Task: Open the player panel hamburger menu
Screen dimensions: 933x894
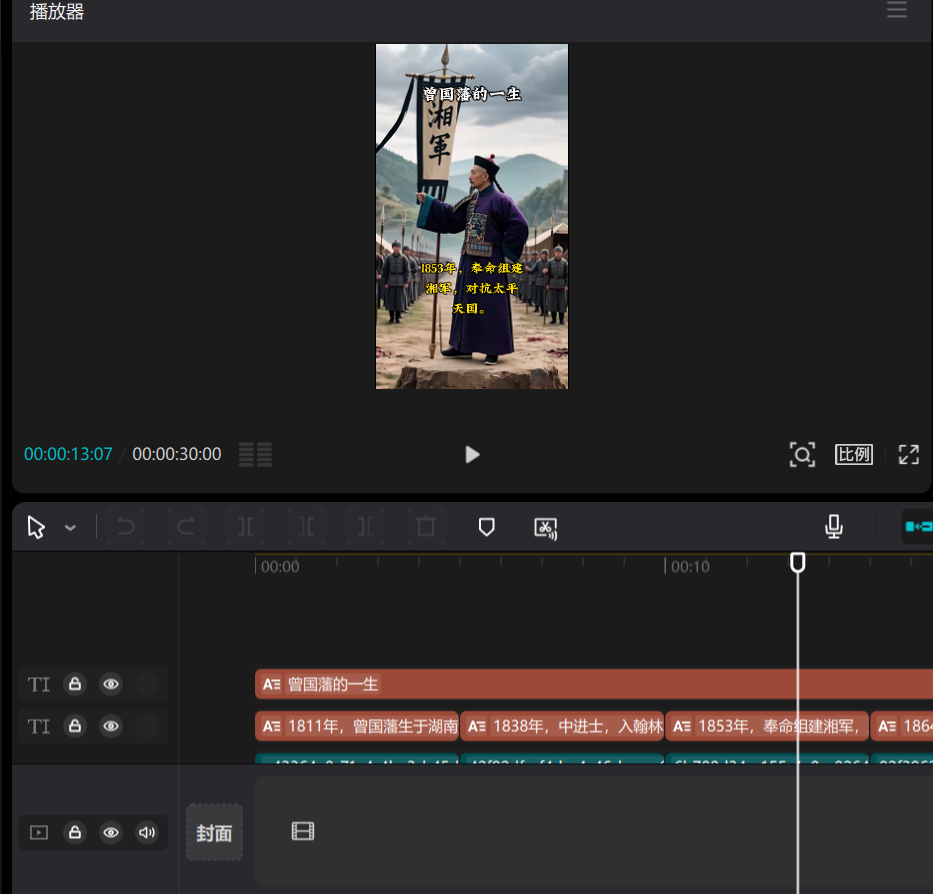Action: 896,10
